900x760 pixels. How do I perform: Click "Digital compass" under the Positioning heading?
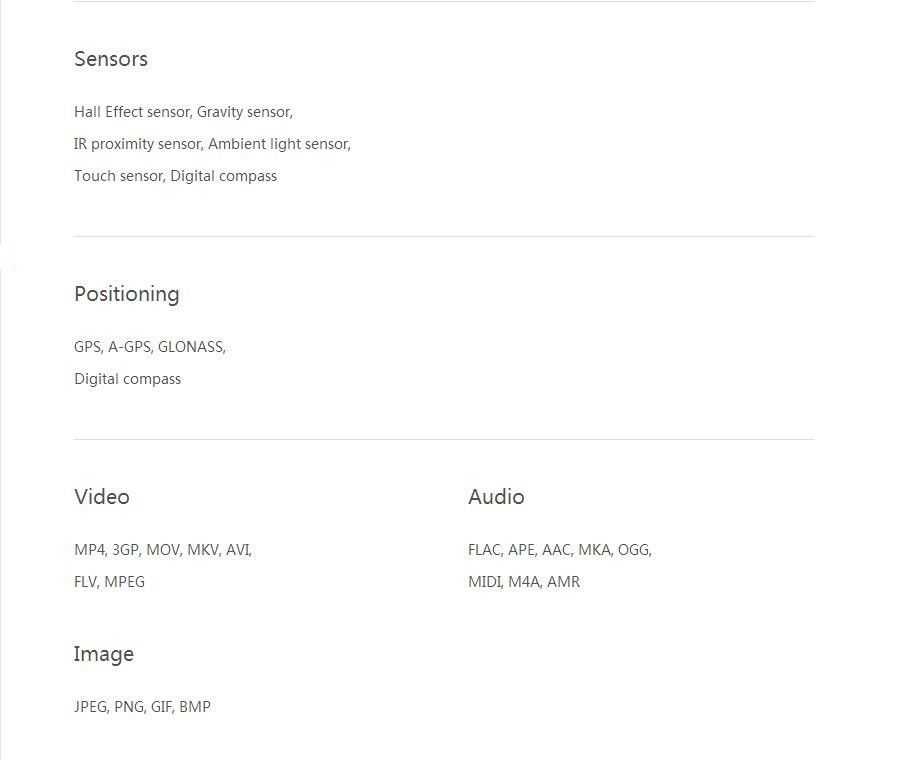click(127, 379)
